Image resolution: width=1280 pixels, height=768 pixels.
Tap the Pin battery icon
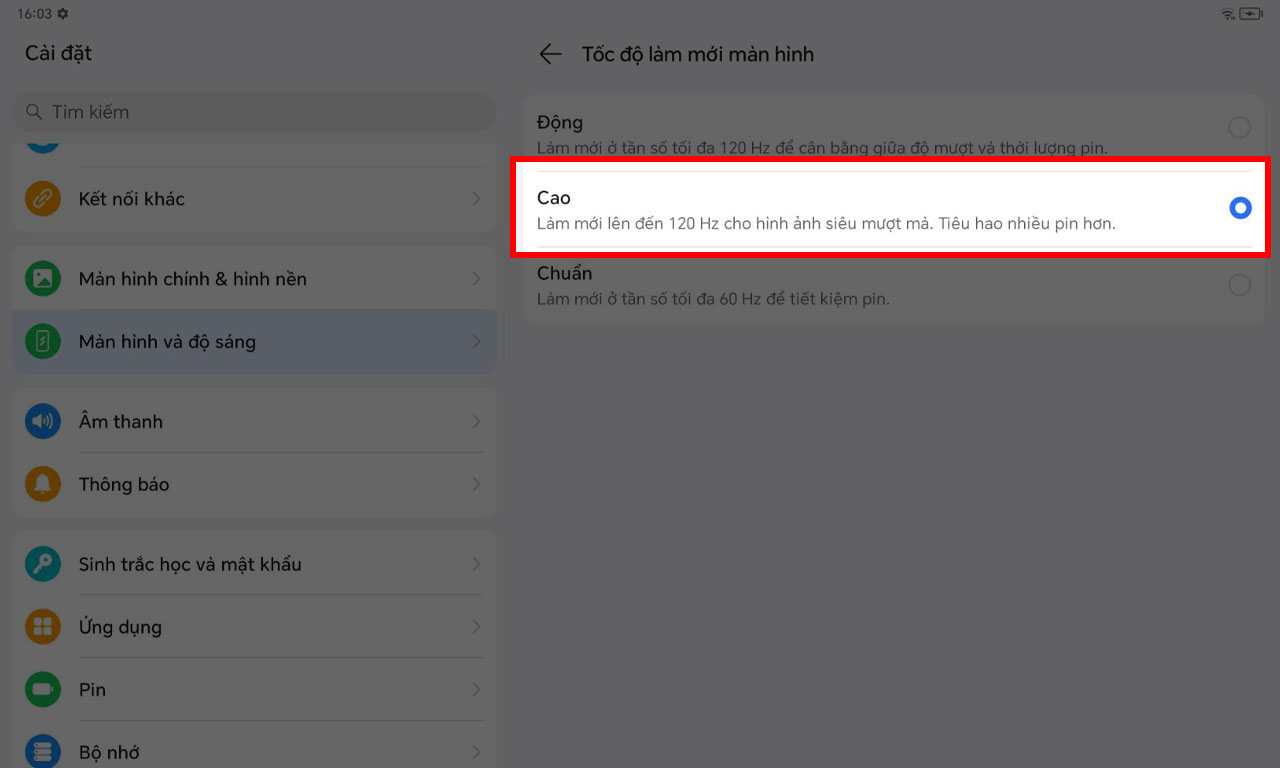pyautogui.click(x=42, y=689)
